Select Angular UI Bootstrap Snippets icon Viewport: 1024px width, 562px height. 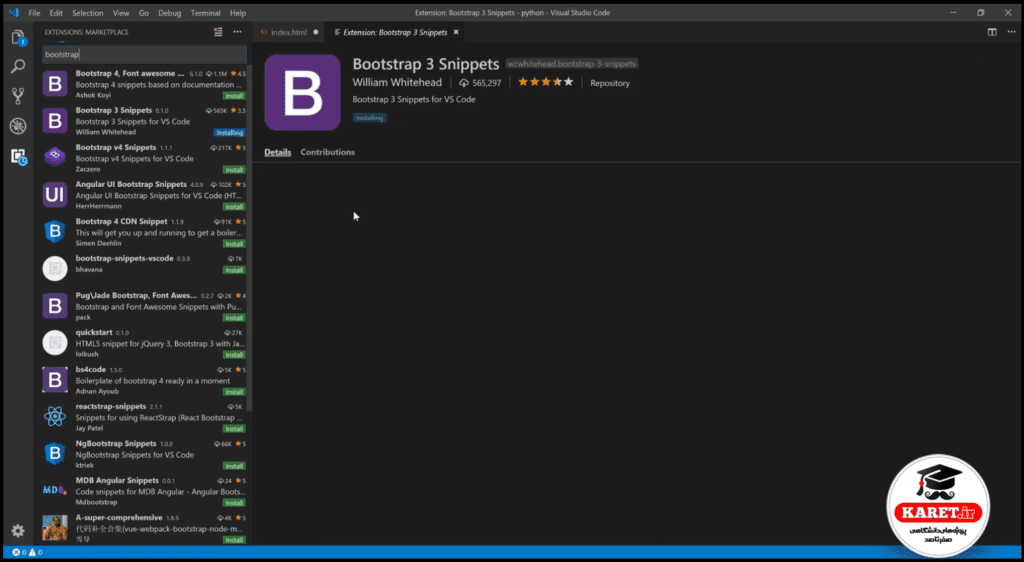[55, 195]
